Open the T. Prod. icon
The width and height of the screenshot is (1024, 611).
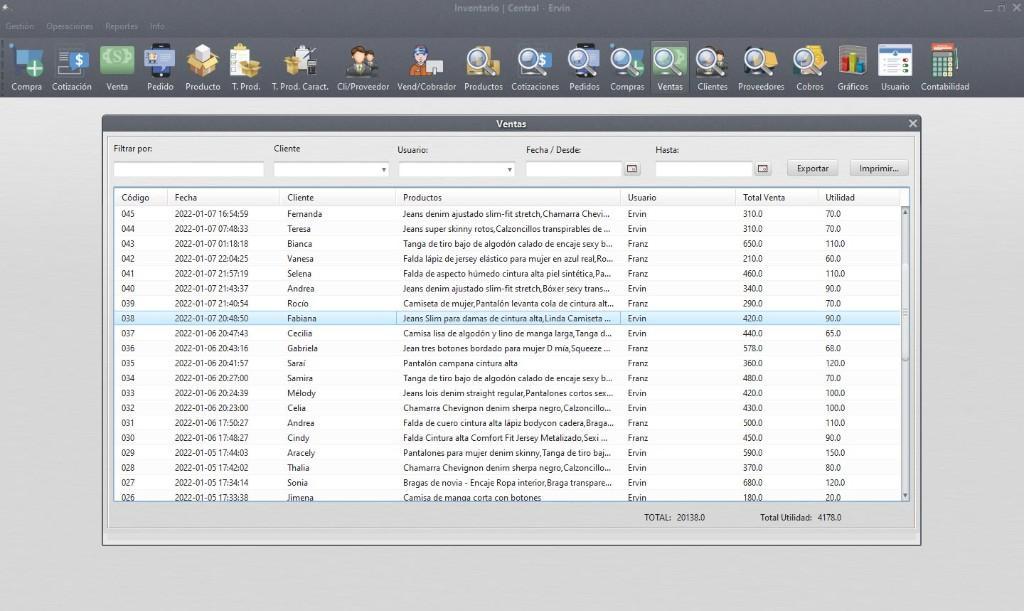(x=246, y=68)
